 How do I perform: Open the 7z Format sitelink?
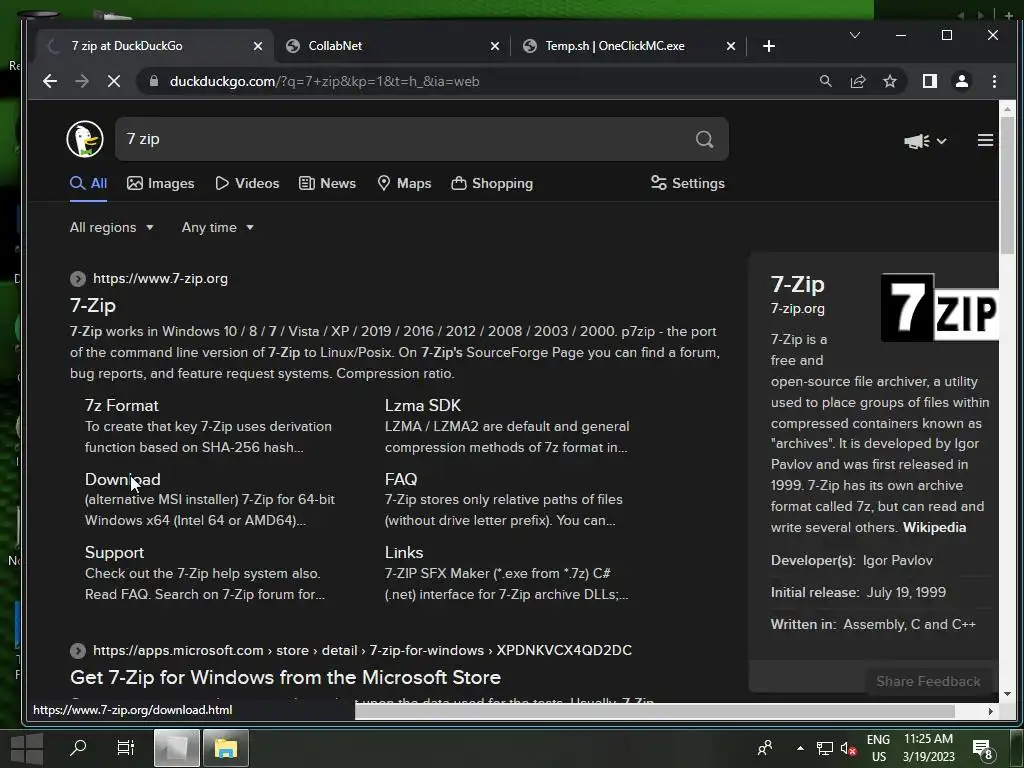click(121, 406)
